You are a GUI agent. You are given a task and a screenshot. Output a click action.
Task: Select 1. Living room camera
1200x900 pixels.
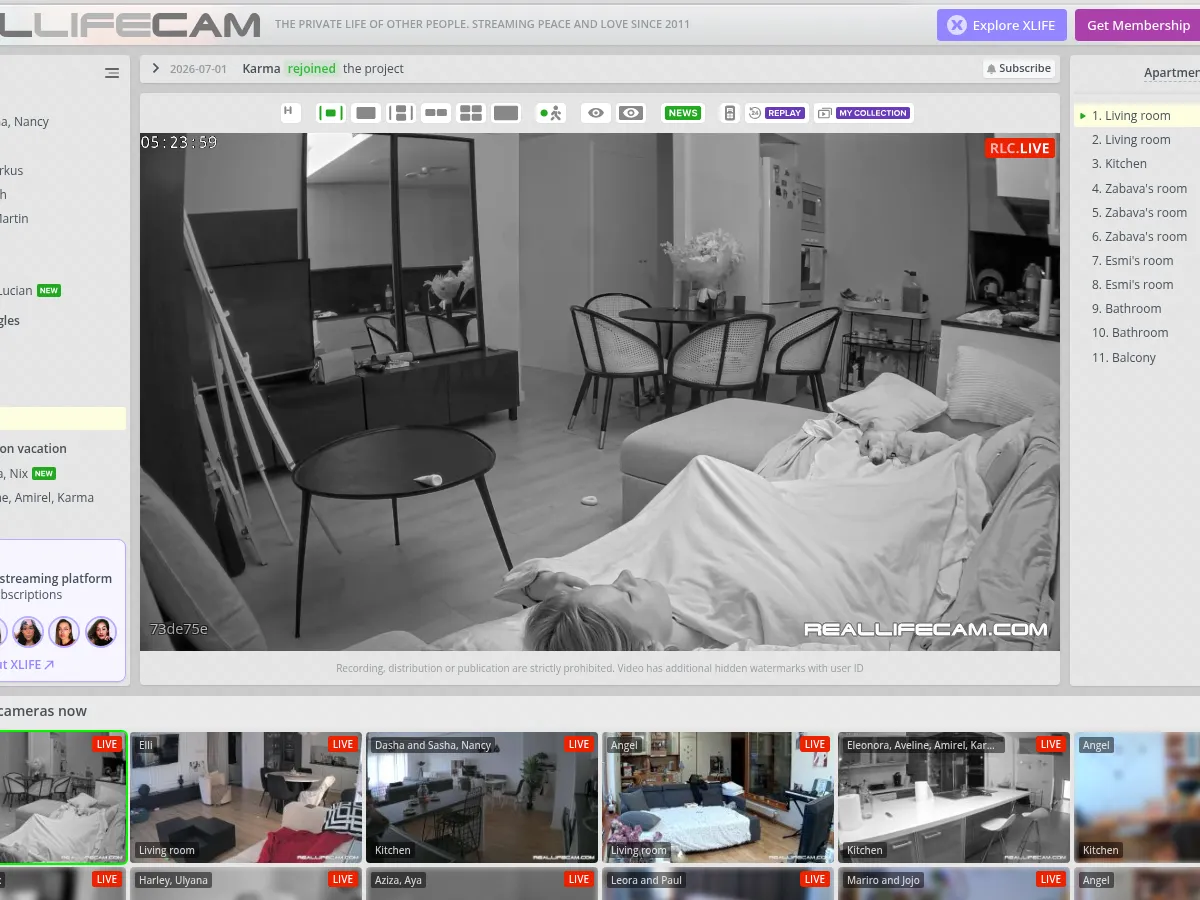[x=1137, y=116]
